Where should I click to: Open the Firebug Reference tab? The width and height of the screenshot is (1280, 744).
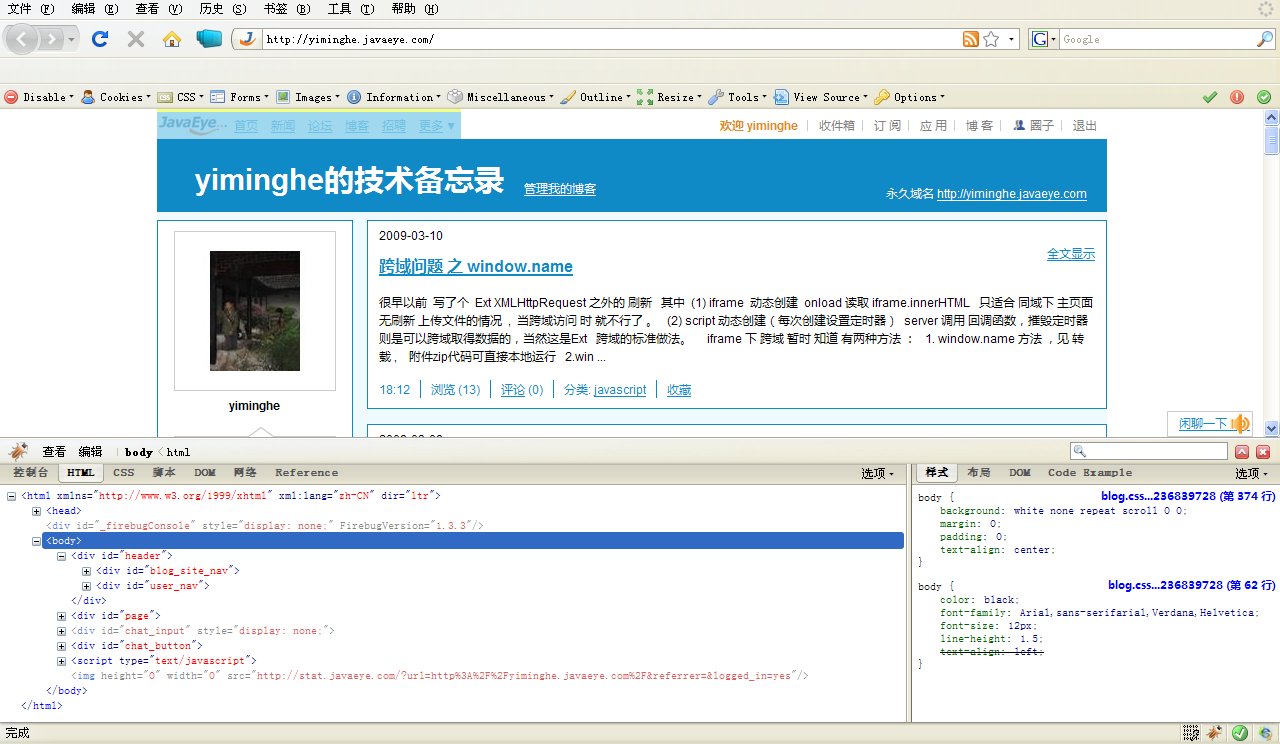pos(307,473)
